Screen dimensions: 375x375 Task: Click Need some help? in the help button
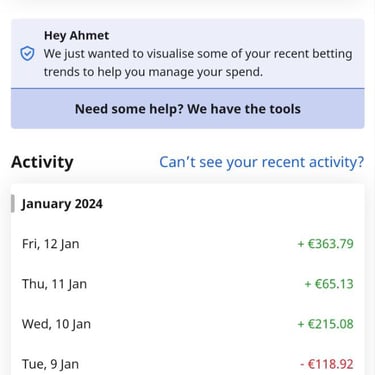coord(129,109)
